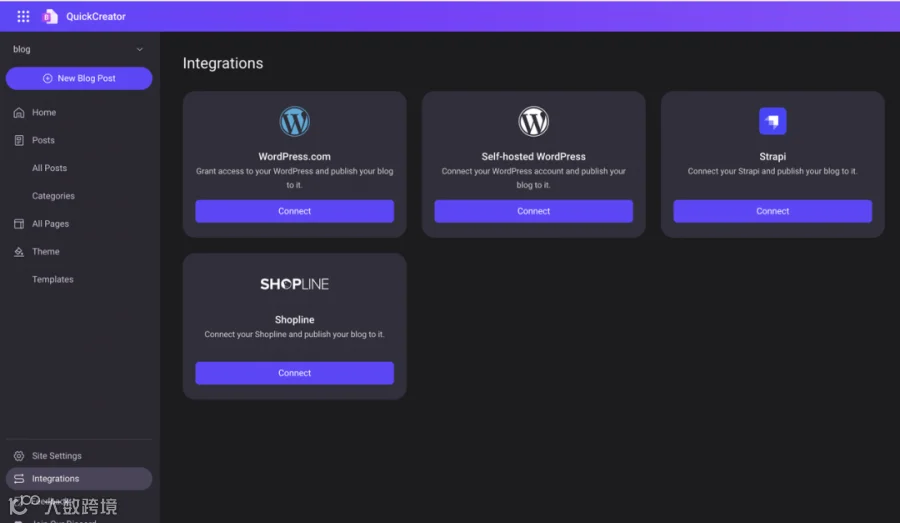Screen dimensions: 900x523
Task: Click the Self-hosted WordPress logo
Action: (533, 122)
